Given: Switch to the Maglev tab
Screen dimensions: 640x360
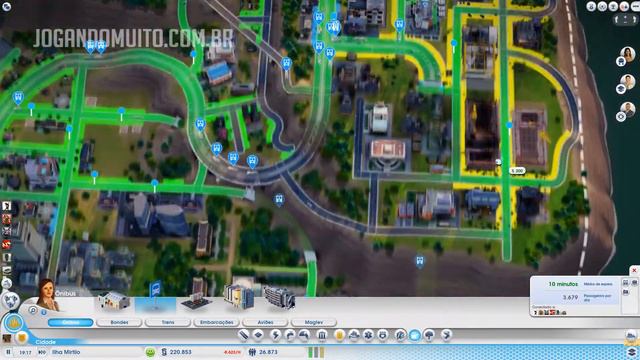Looking at the screenshot, I should pos(313,322).
